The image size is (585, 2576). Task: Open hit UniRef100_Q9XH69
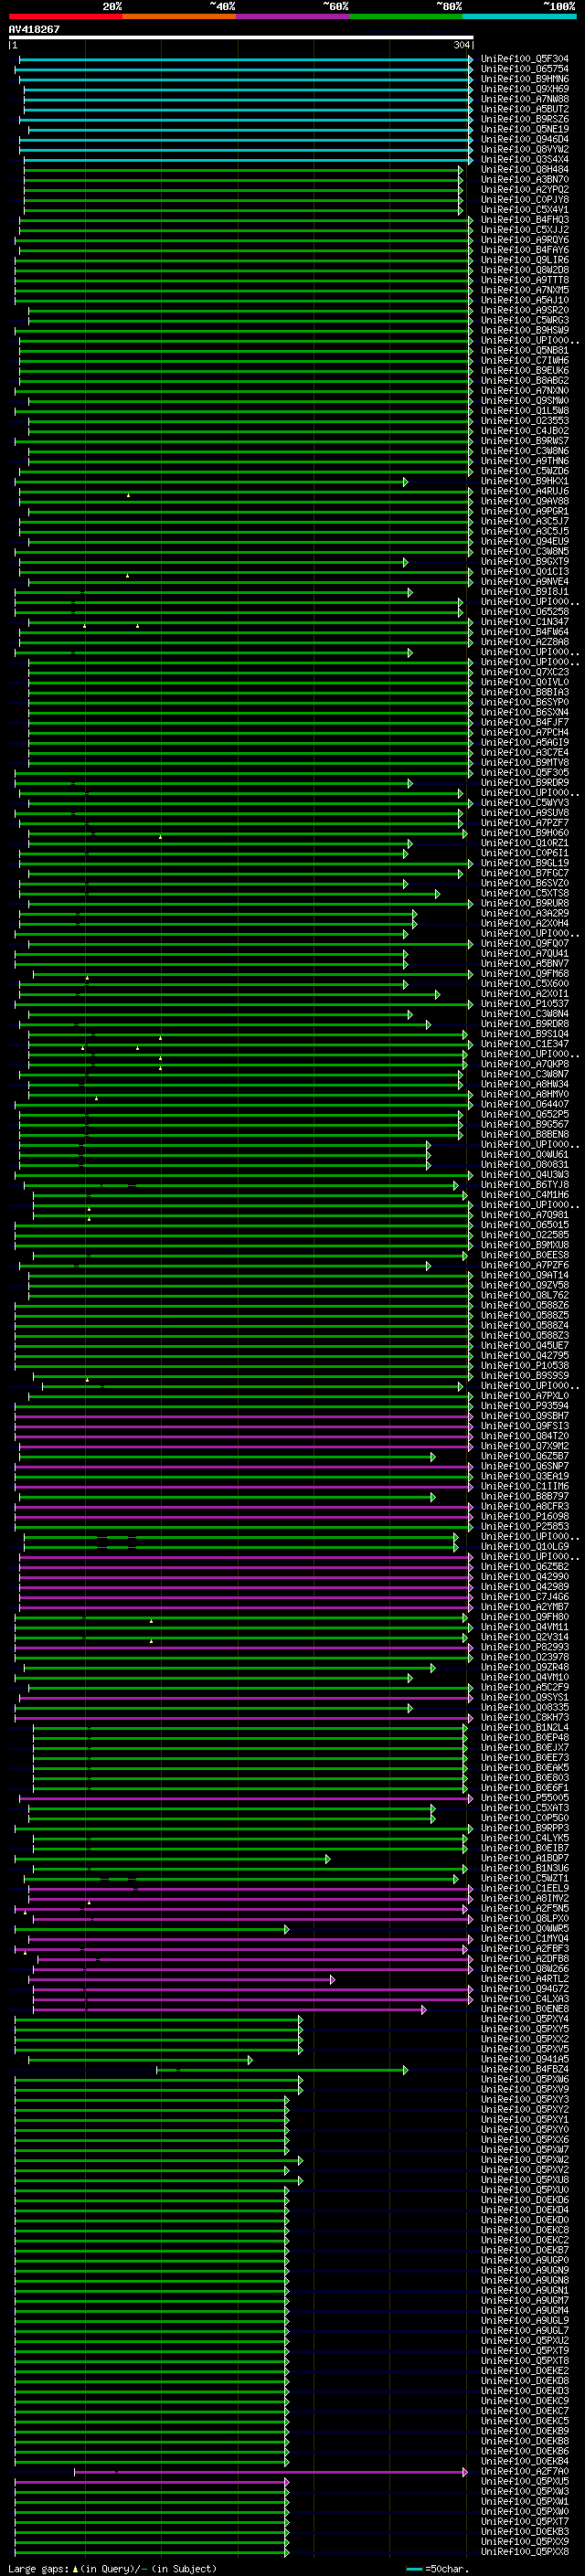tap(525, 90)
